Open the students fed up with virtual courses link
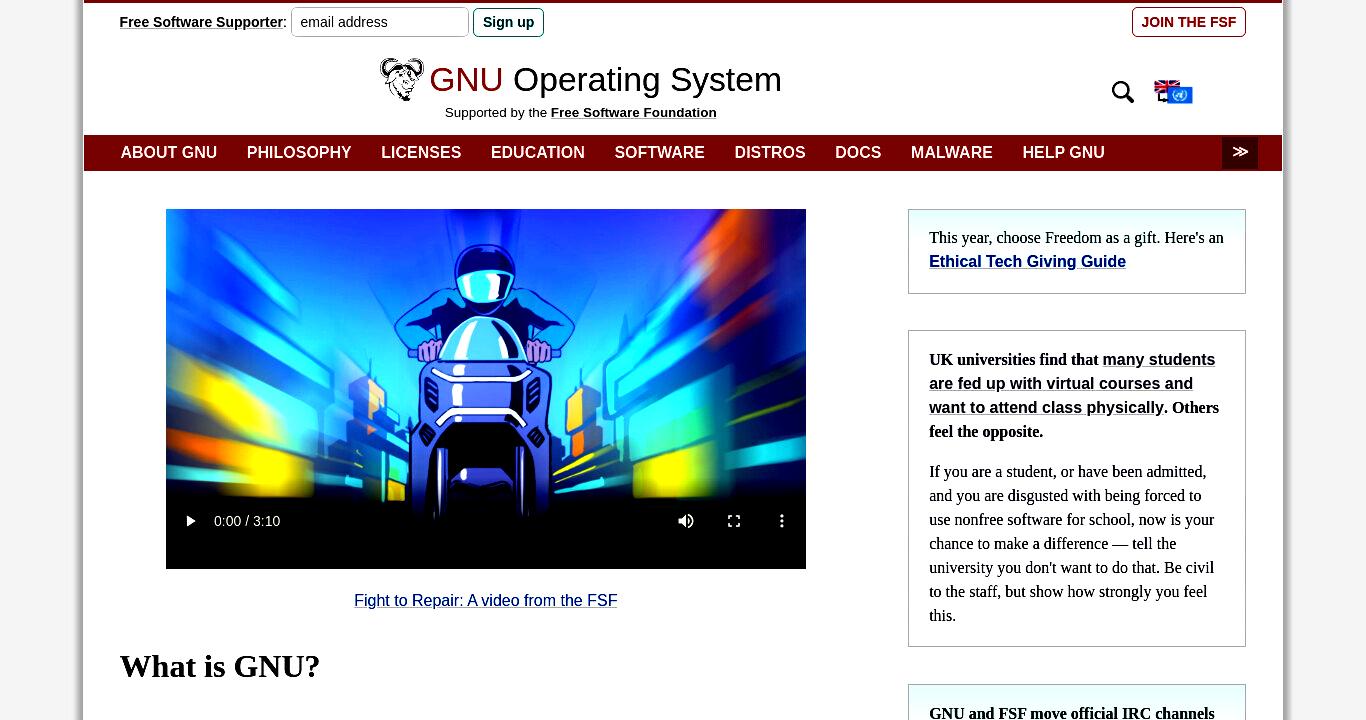 click(1072, 384)
